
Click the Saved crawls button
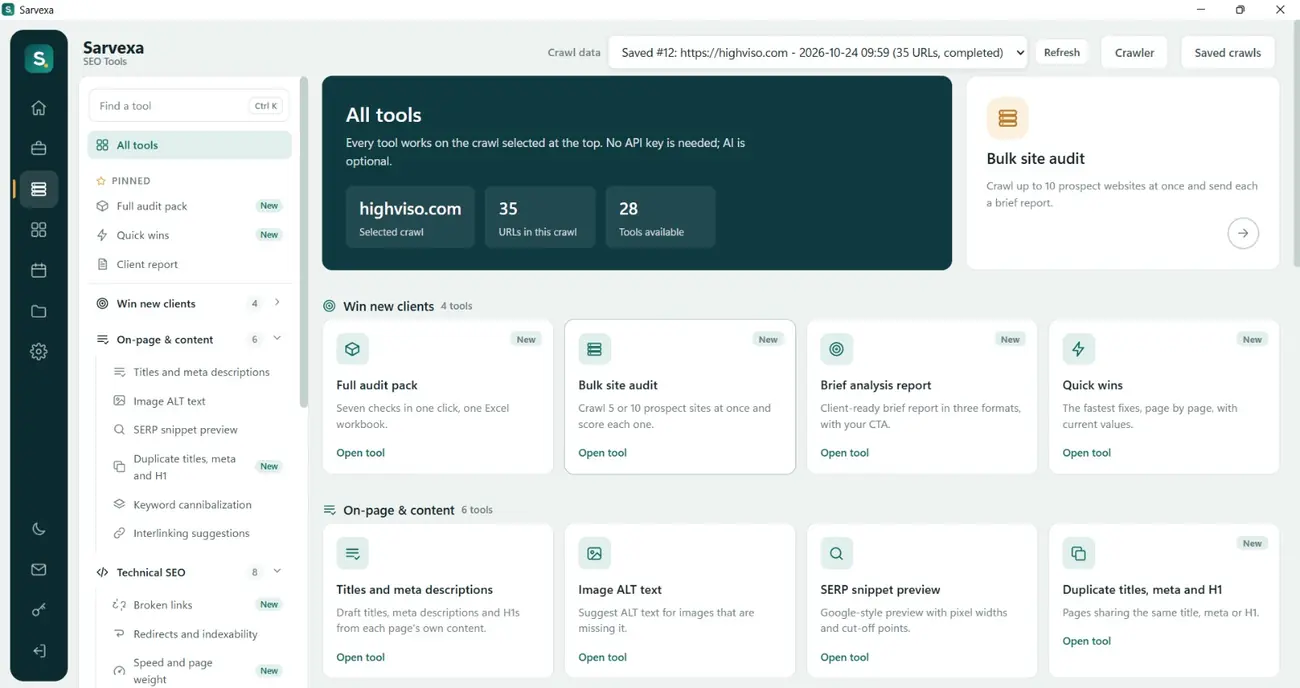click(1228, 52)
